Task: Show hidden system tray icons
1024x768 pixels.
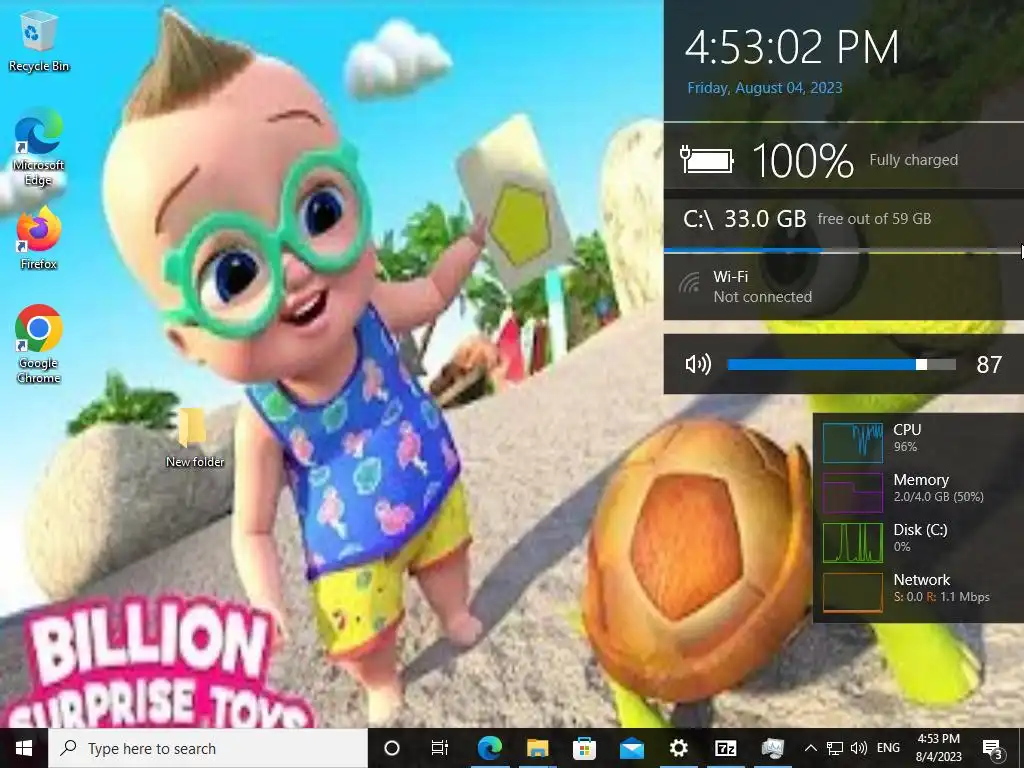Action: (x=810, y=748)
